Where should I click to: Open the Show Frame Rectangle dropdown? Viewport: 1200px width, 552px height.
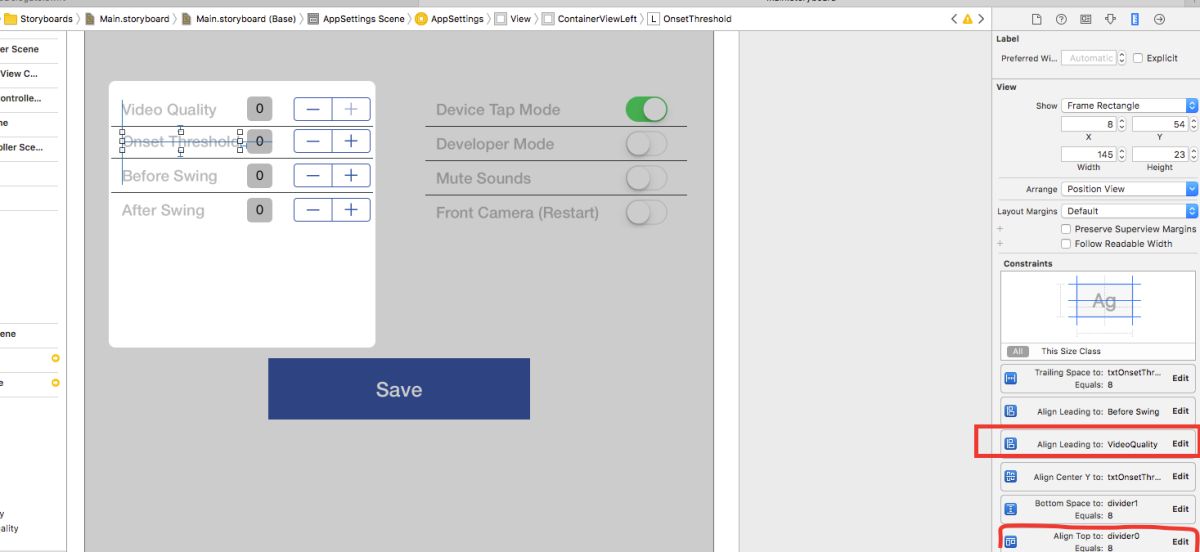[1129, 105]
